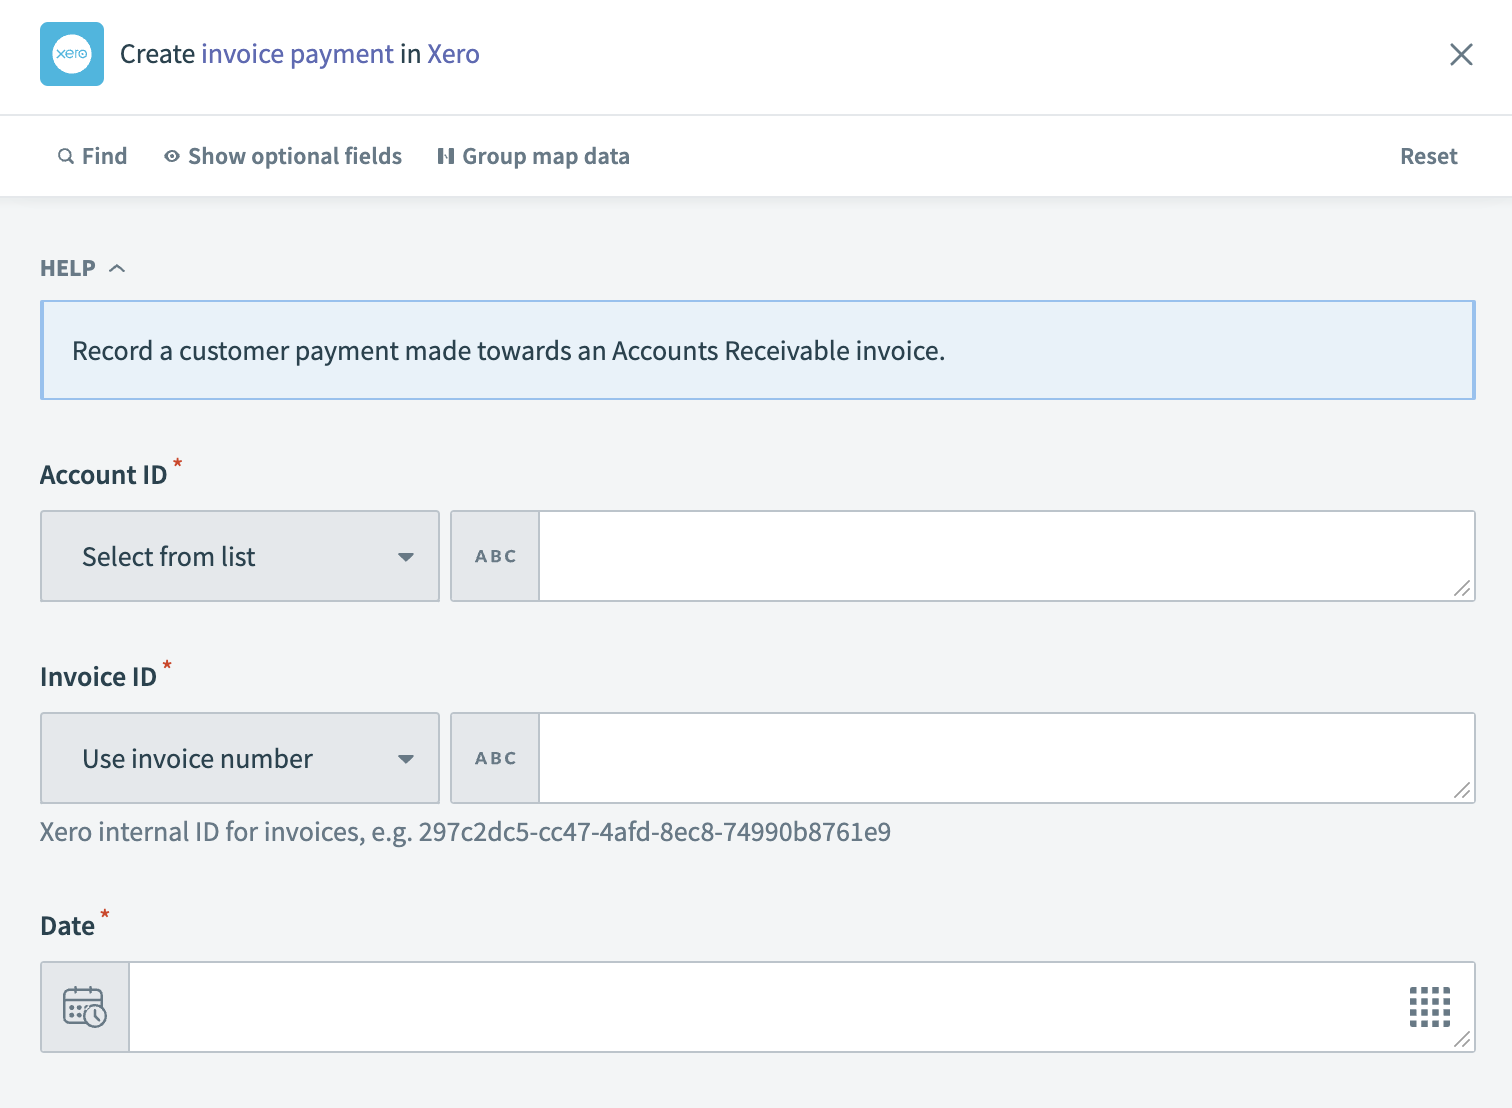This screenshot has height=1108, width=1512.
Task: Click the ABC mode icon for Invoice ID
Action: click(494, 758)
